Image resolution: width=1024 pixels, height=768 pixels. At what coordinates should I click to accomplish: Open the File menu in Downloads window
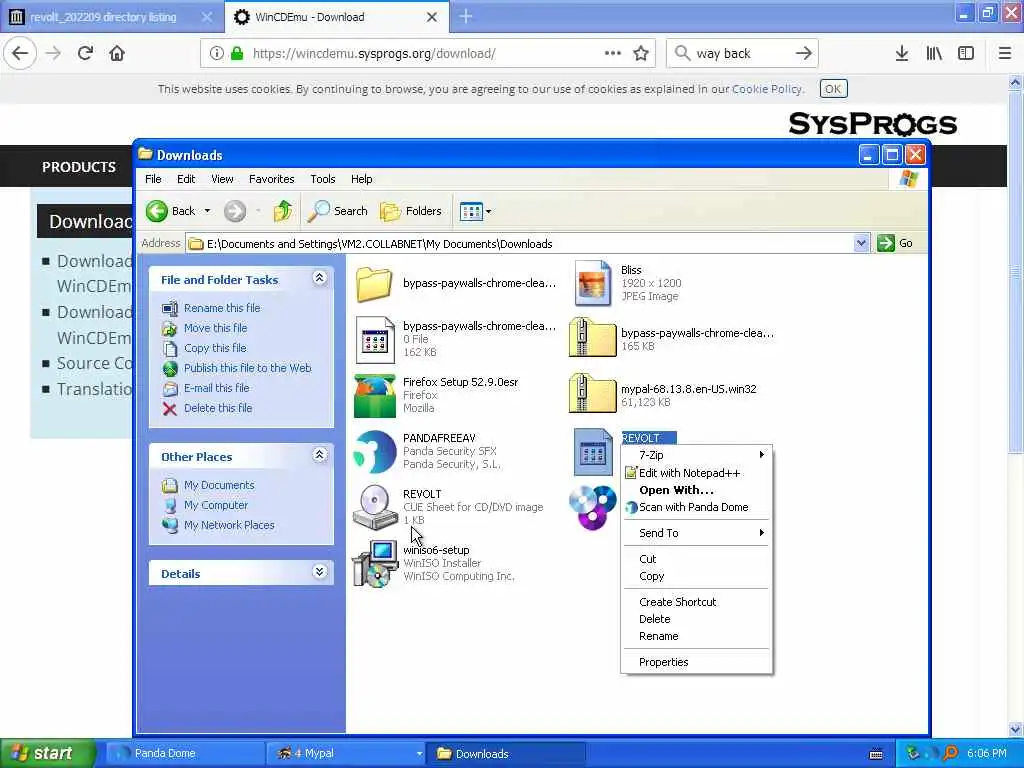click(x=153, y=179)
